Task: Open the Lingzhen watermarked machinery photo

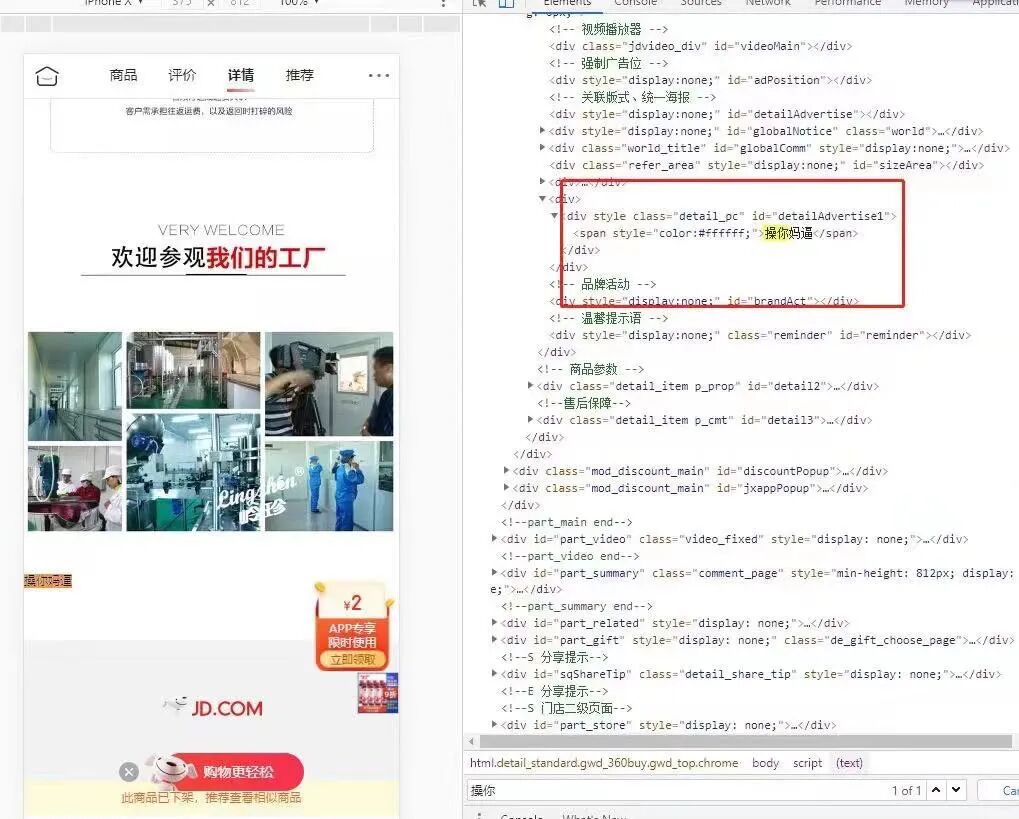Action: tap(193, 472)
